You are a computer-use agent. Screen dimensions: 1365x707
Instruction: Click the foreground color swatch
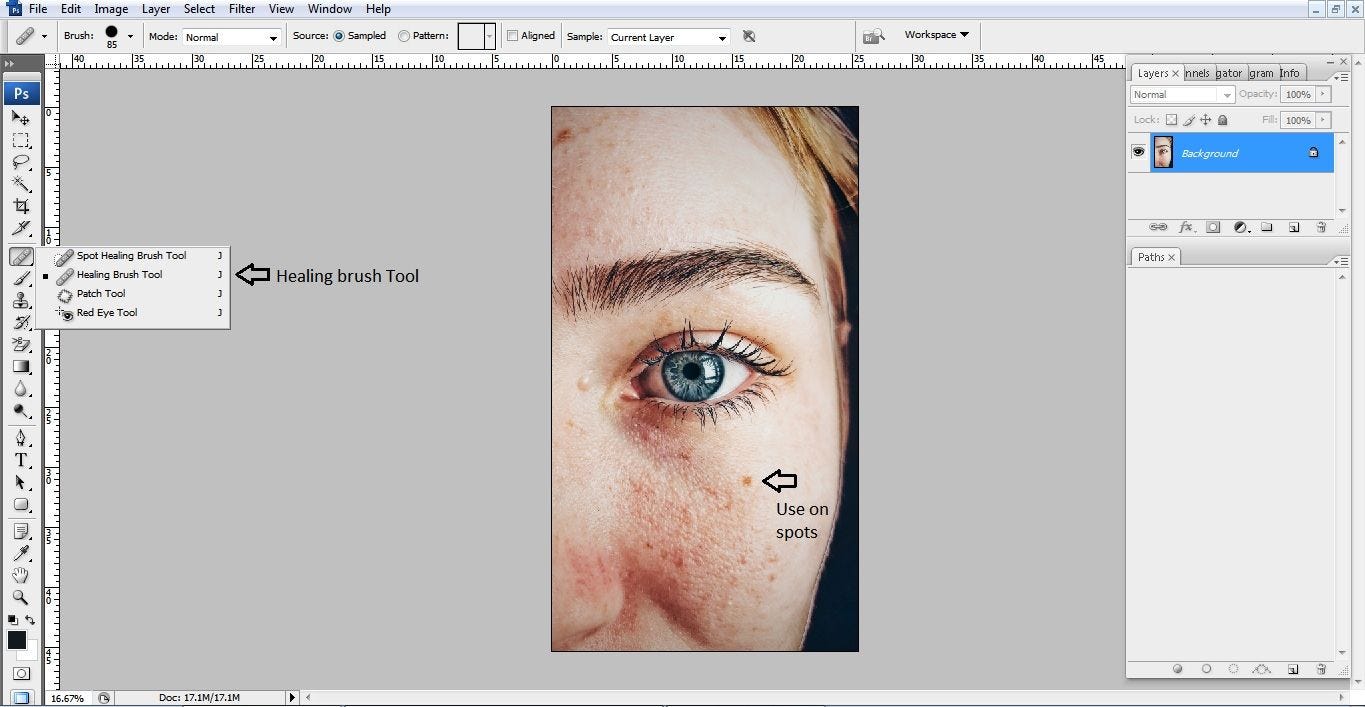click(17, 640)
